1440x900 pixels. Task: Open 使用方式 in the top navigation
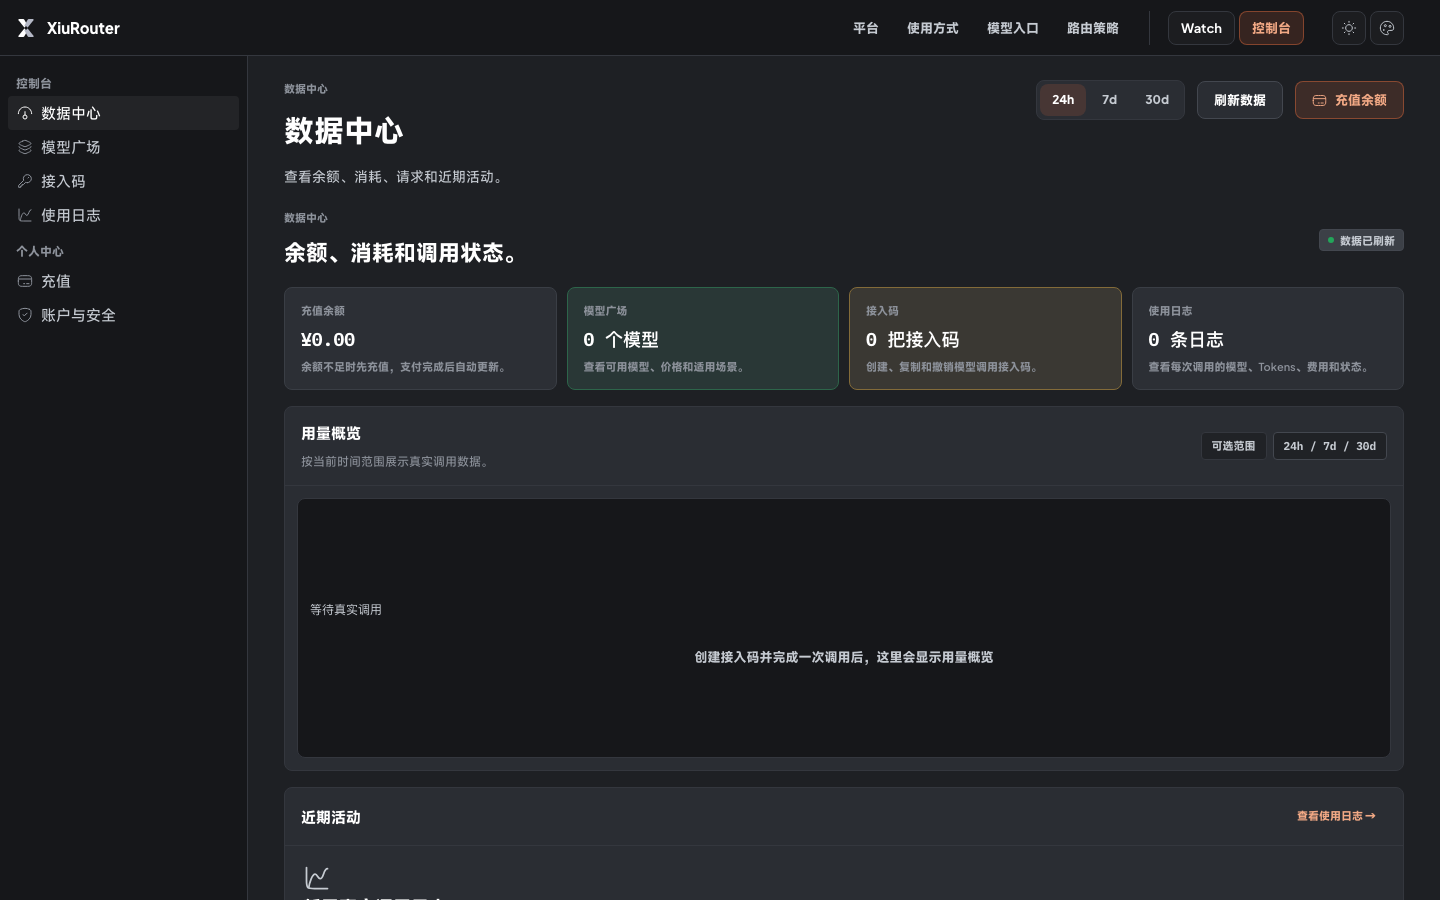coord(933,28)
